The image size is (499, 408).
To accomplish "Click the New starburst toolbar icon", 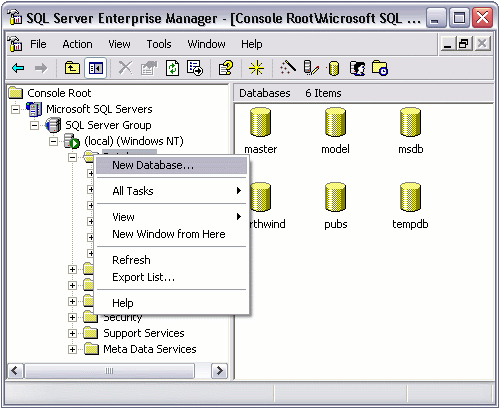I will coord(256,68).
